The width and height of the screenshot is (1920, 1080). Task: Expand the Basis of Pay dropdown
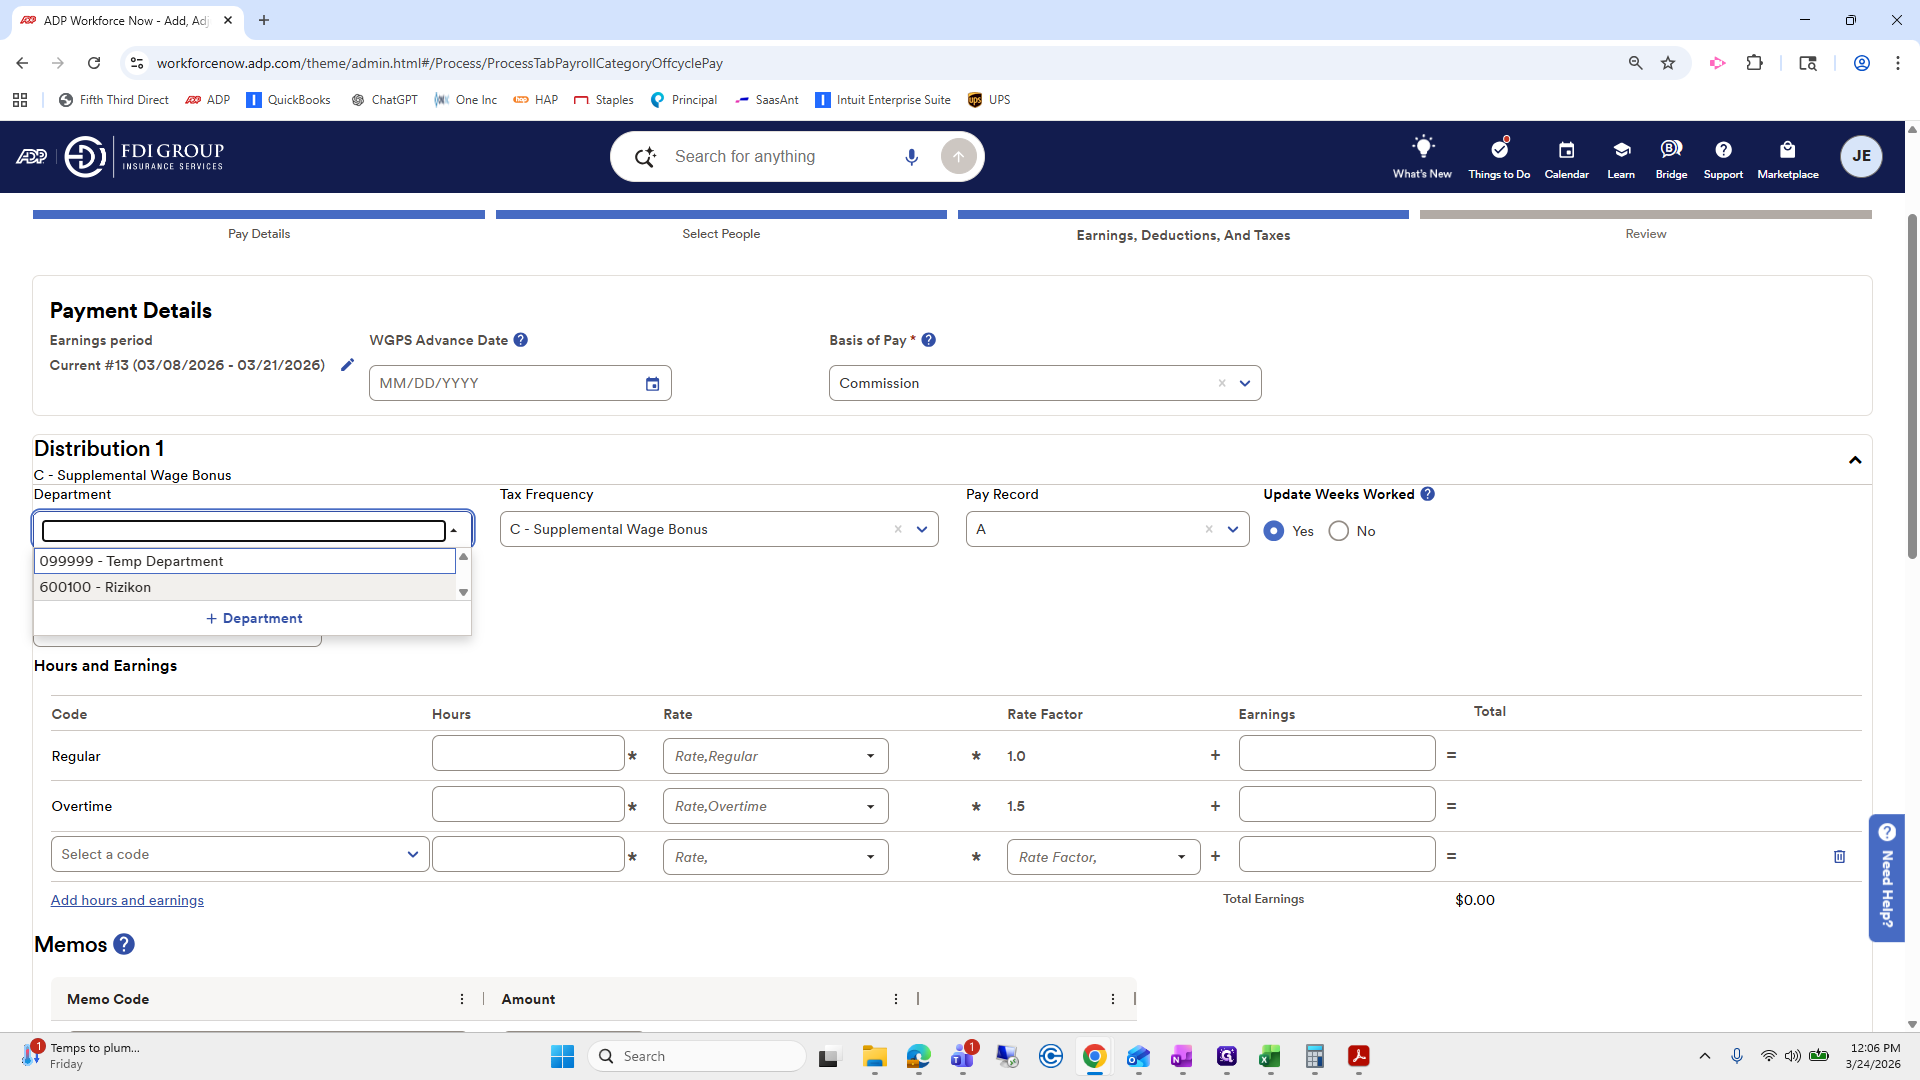pyautogui.click(x=1245, y=383)
